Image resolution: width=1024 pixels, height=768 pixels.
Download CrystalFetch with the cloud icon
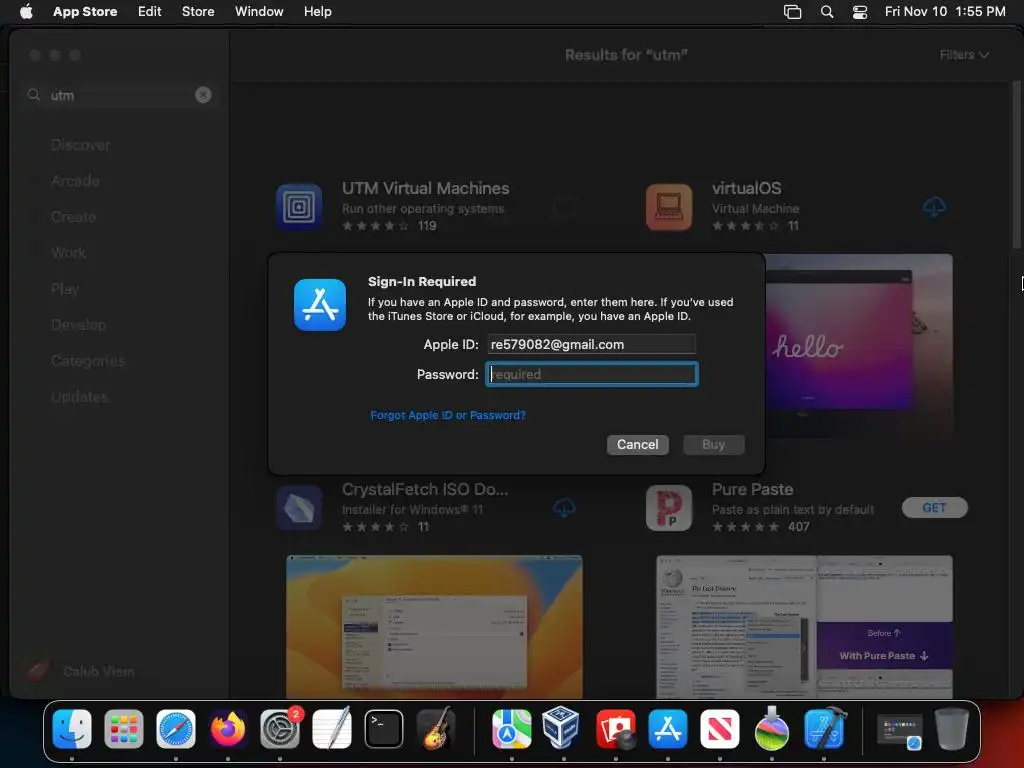pos(564,507)
